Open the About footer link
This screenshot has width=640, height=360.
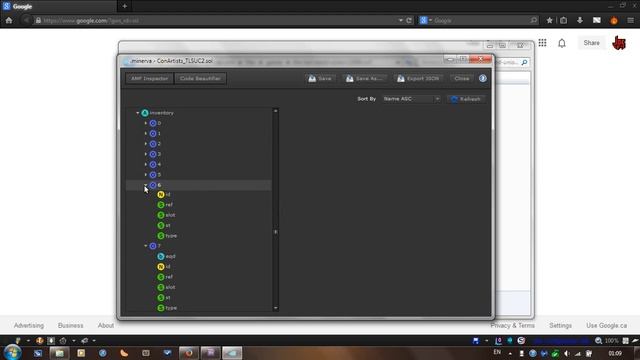[x=106, y=325]
